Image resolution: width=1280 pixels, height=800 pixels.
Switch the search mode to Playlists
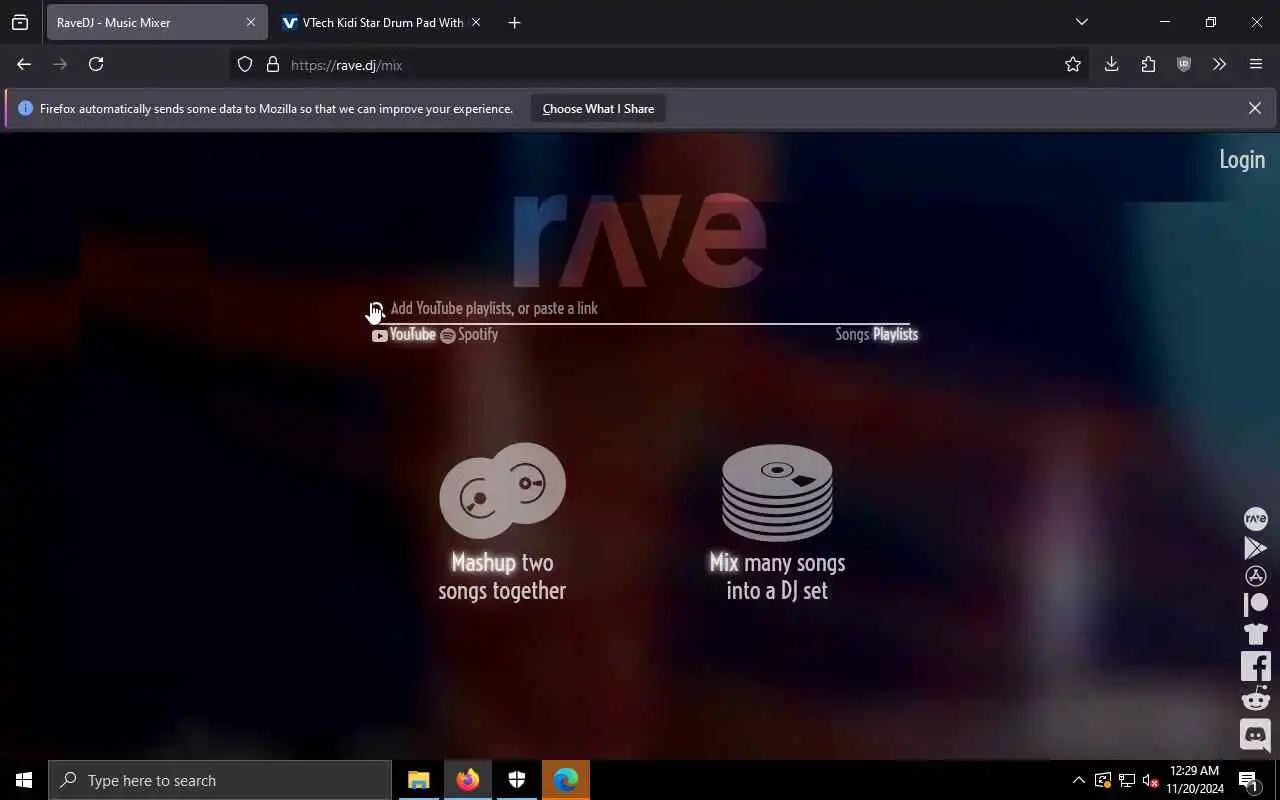coord(895,334)
